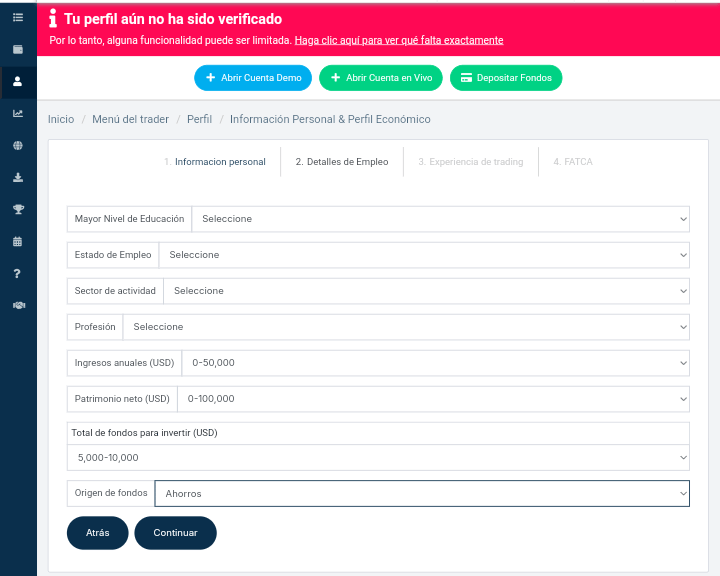The width and height of the screenshot is (720, 576).
Task: Expand Patrimonio neto (USD) dropdown
Action: click(x=433, y=399)
